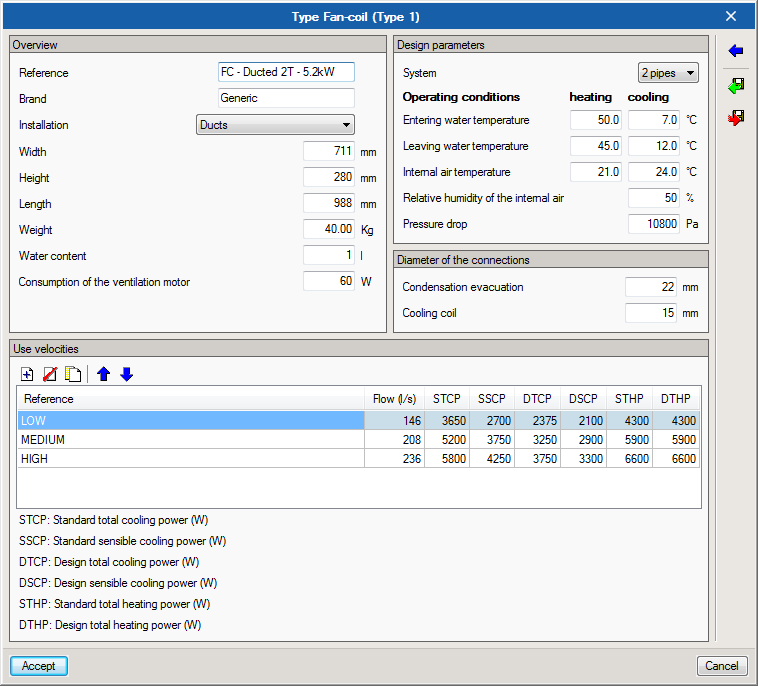The height and width of the screenshot is (686, 758).
Task: Click the green arrow disk import icon
Action: click(x=736, y=86)
